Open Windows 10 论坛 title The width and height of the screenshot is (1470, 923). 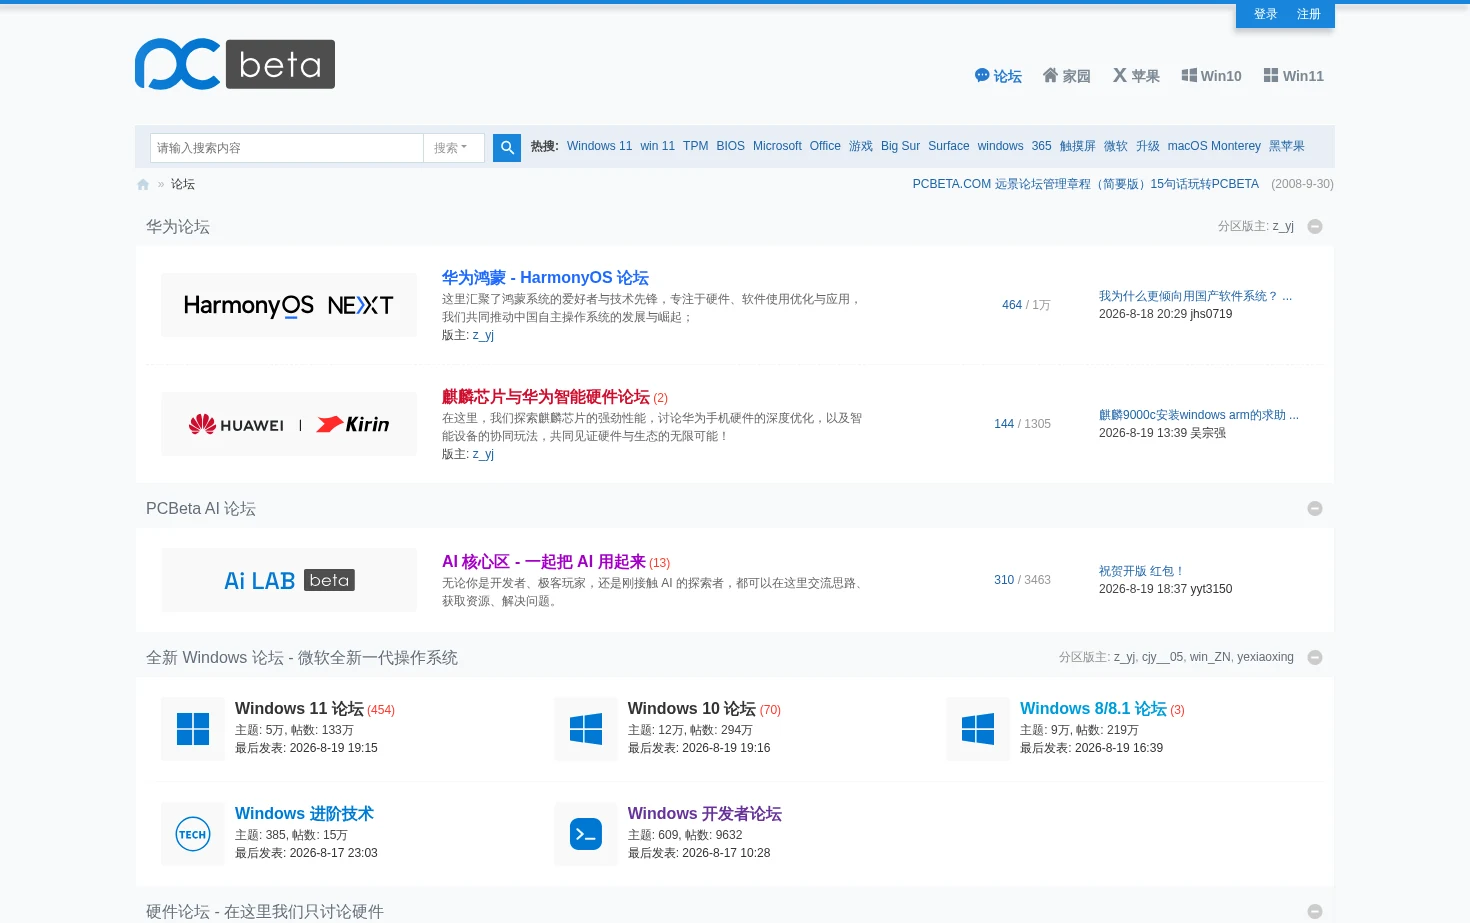691,709
